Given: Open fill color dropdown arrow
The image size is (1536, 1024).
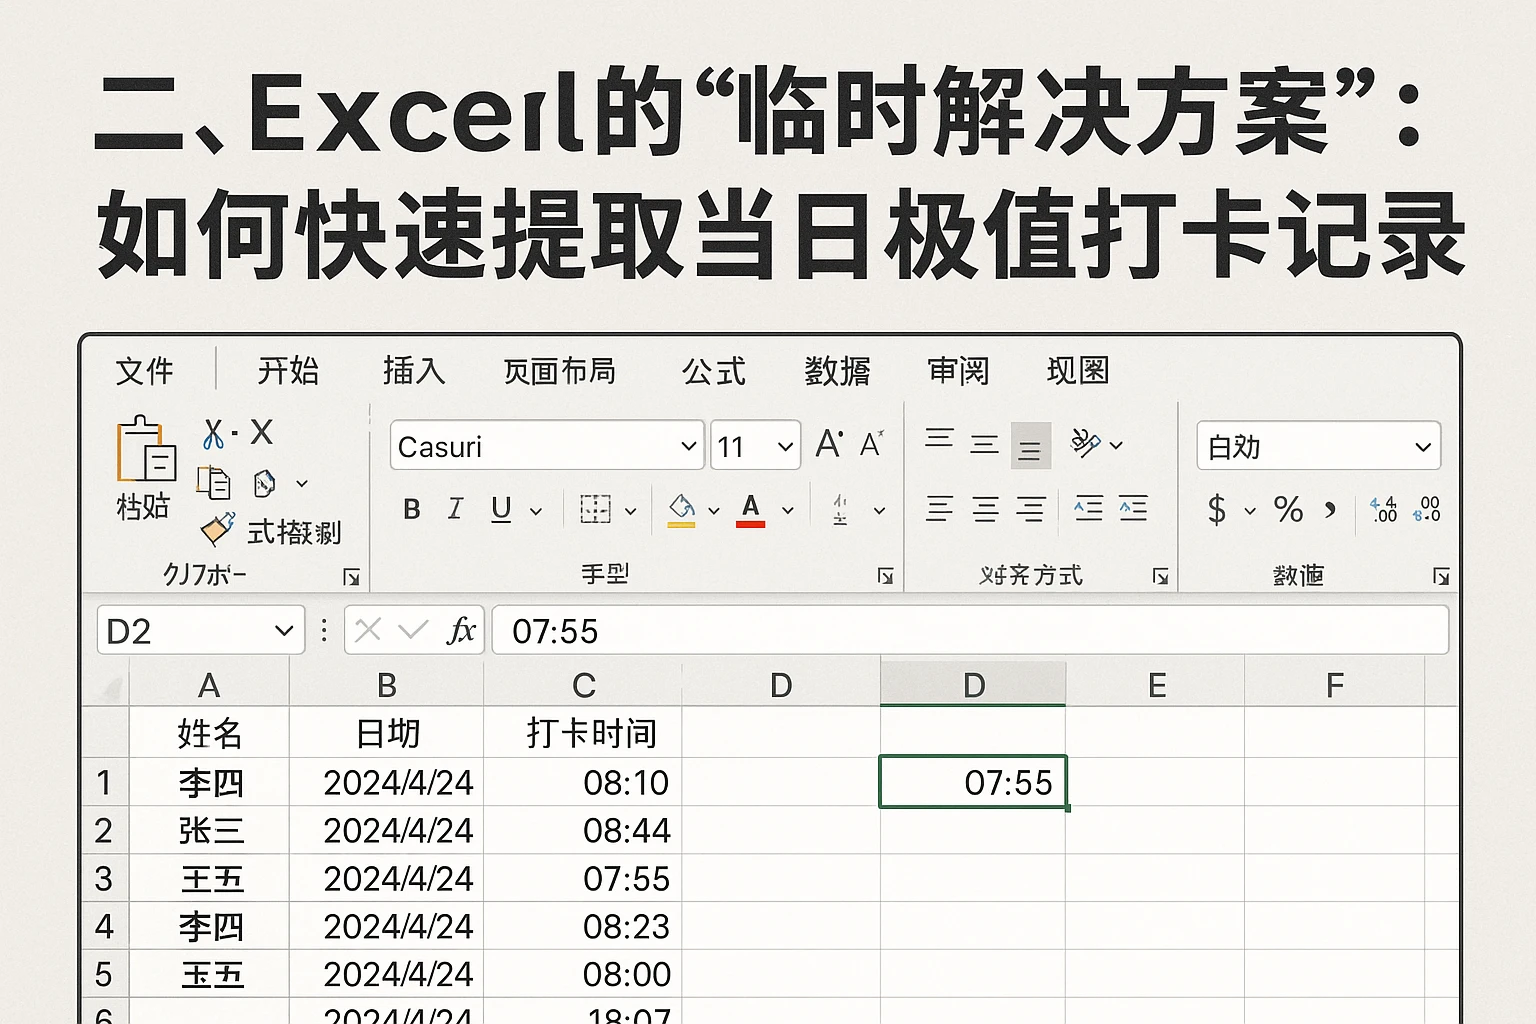Looking at the screenshot, I should 714,511.
